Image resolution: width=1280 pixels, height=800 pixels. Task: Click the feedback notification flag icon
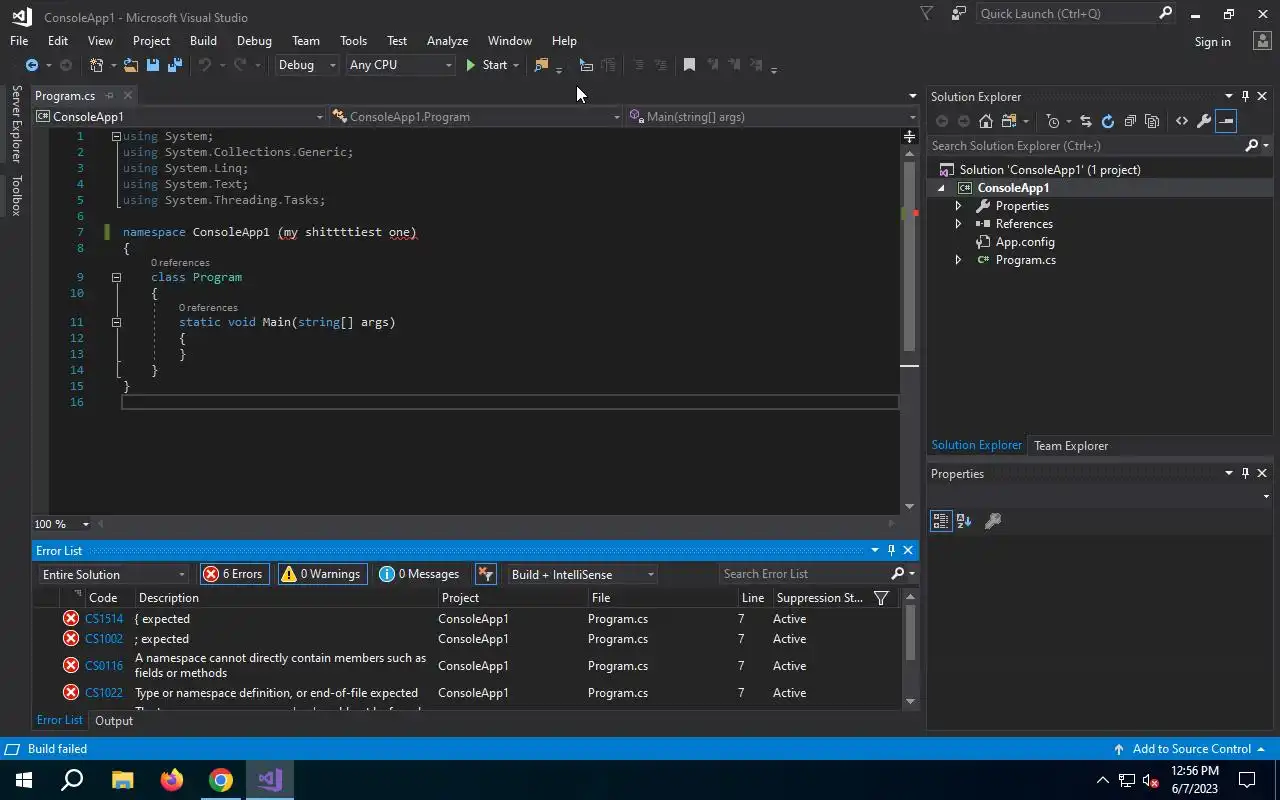pos(927,14)
